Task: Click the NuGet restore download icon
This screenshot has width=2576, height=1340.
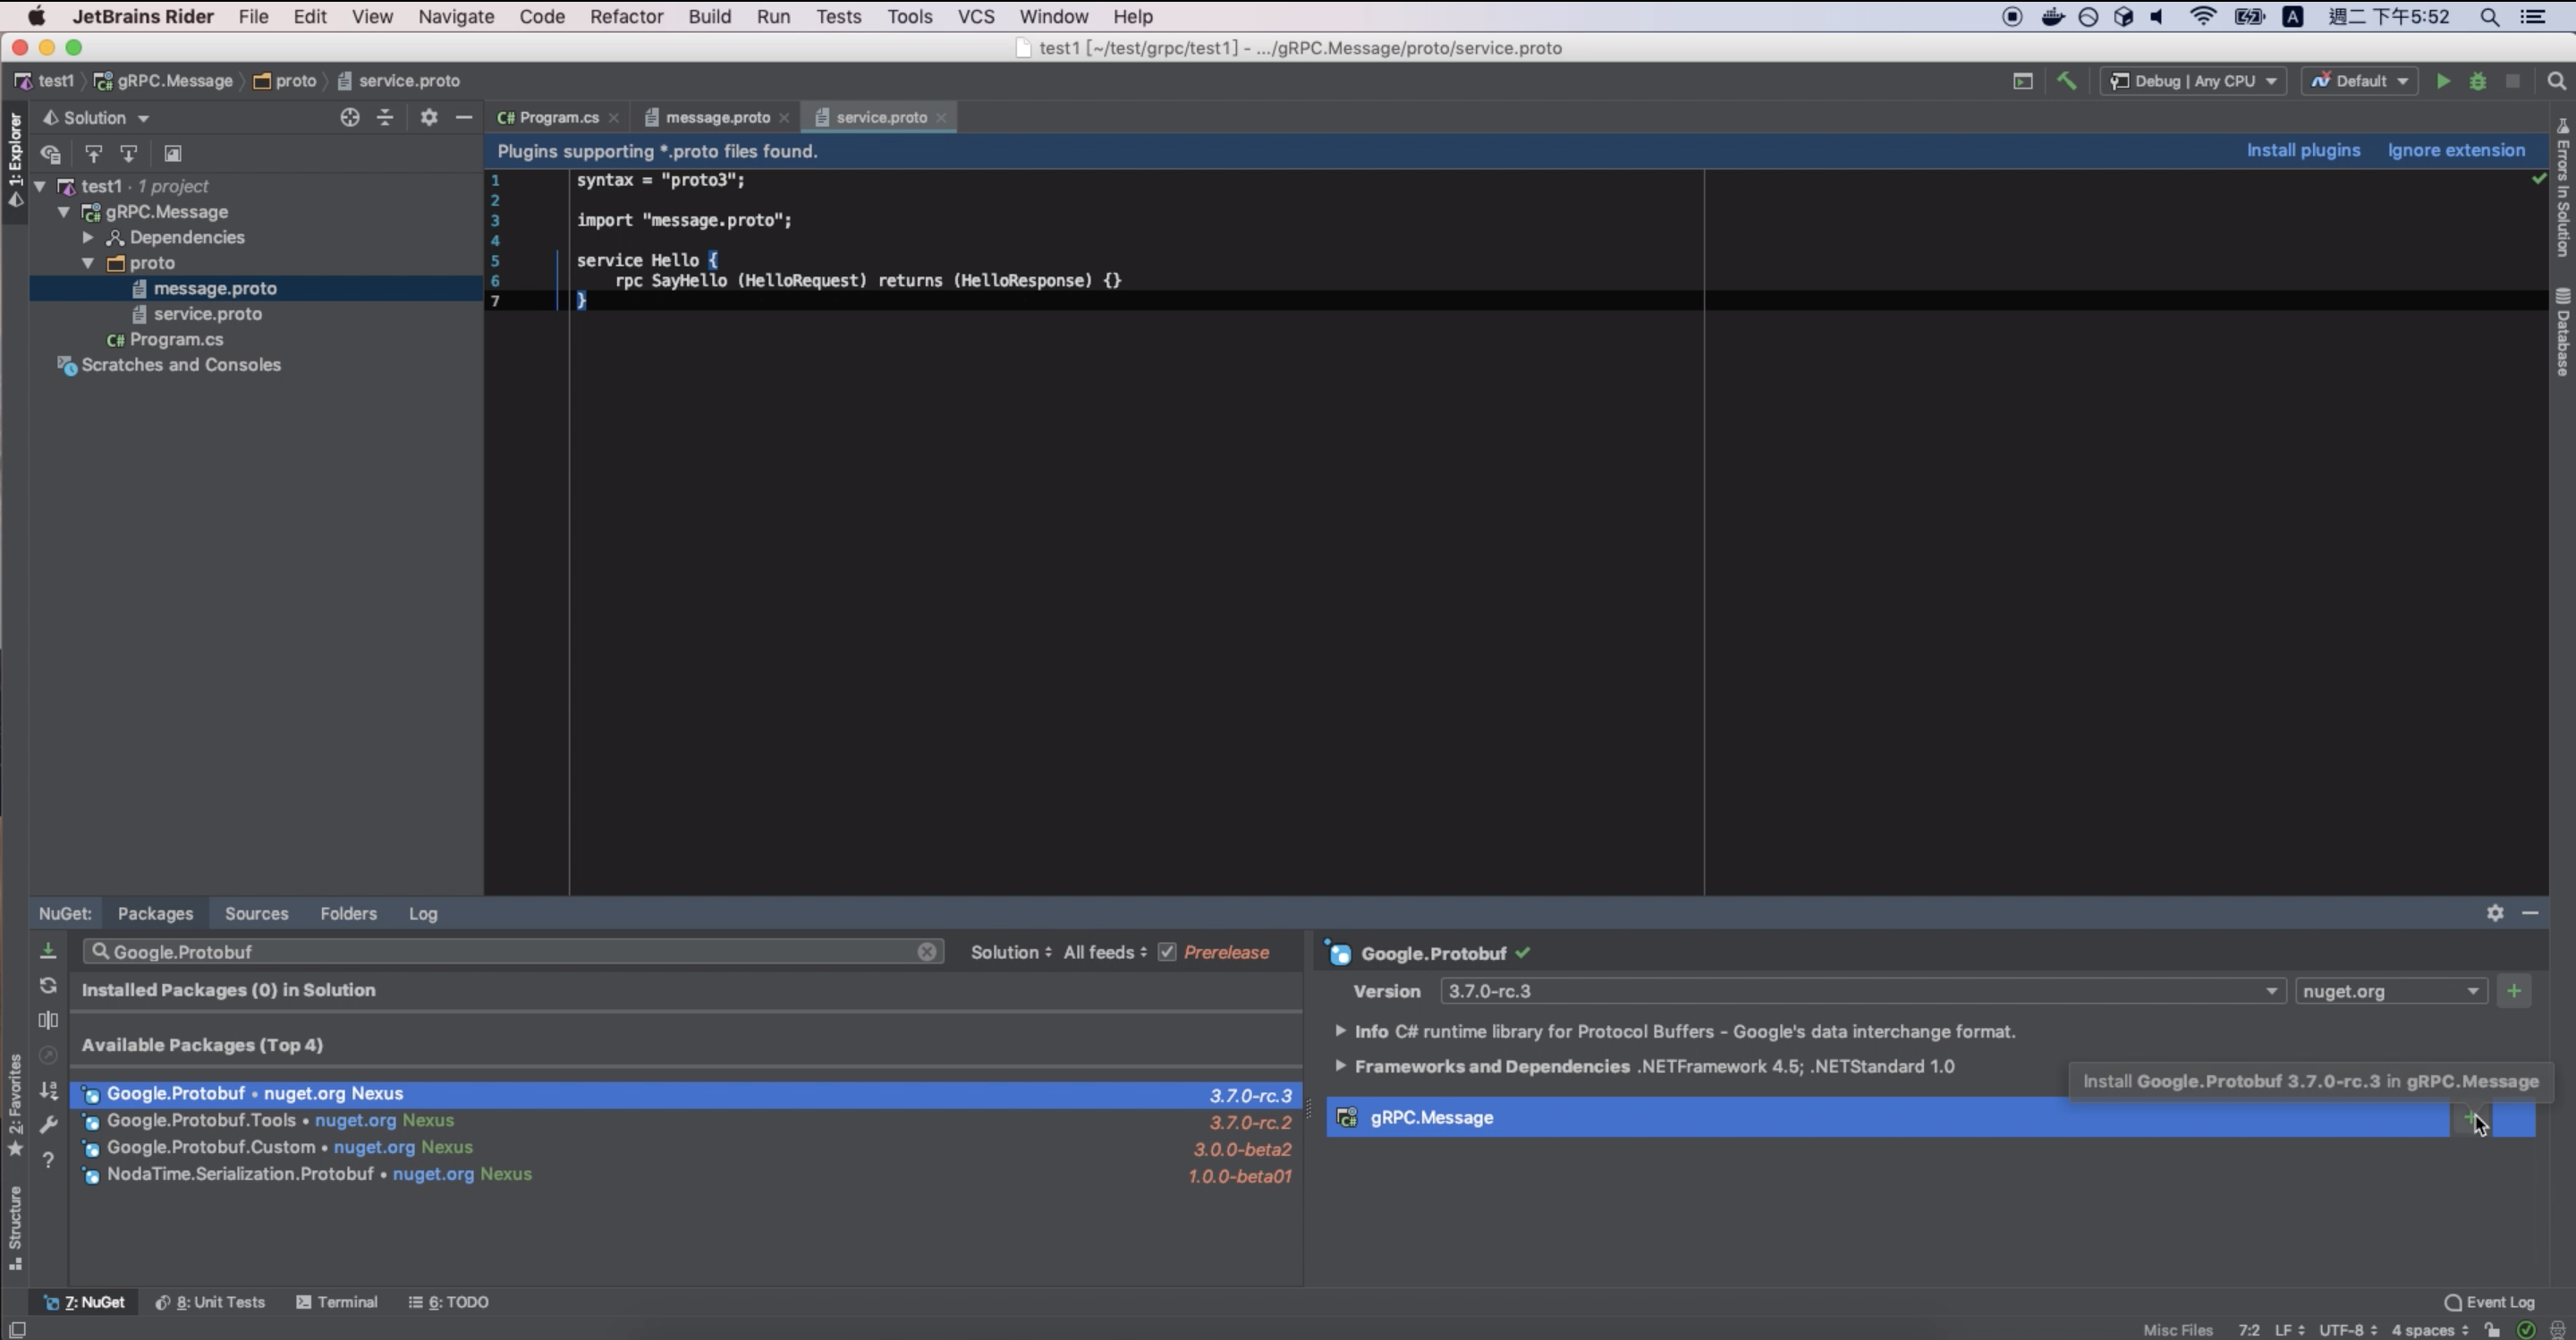Action: 48,950
